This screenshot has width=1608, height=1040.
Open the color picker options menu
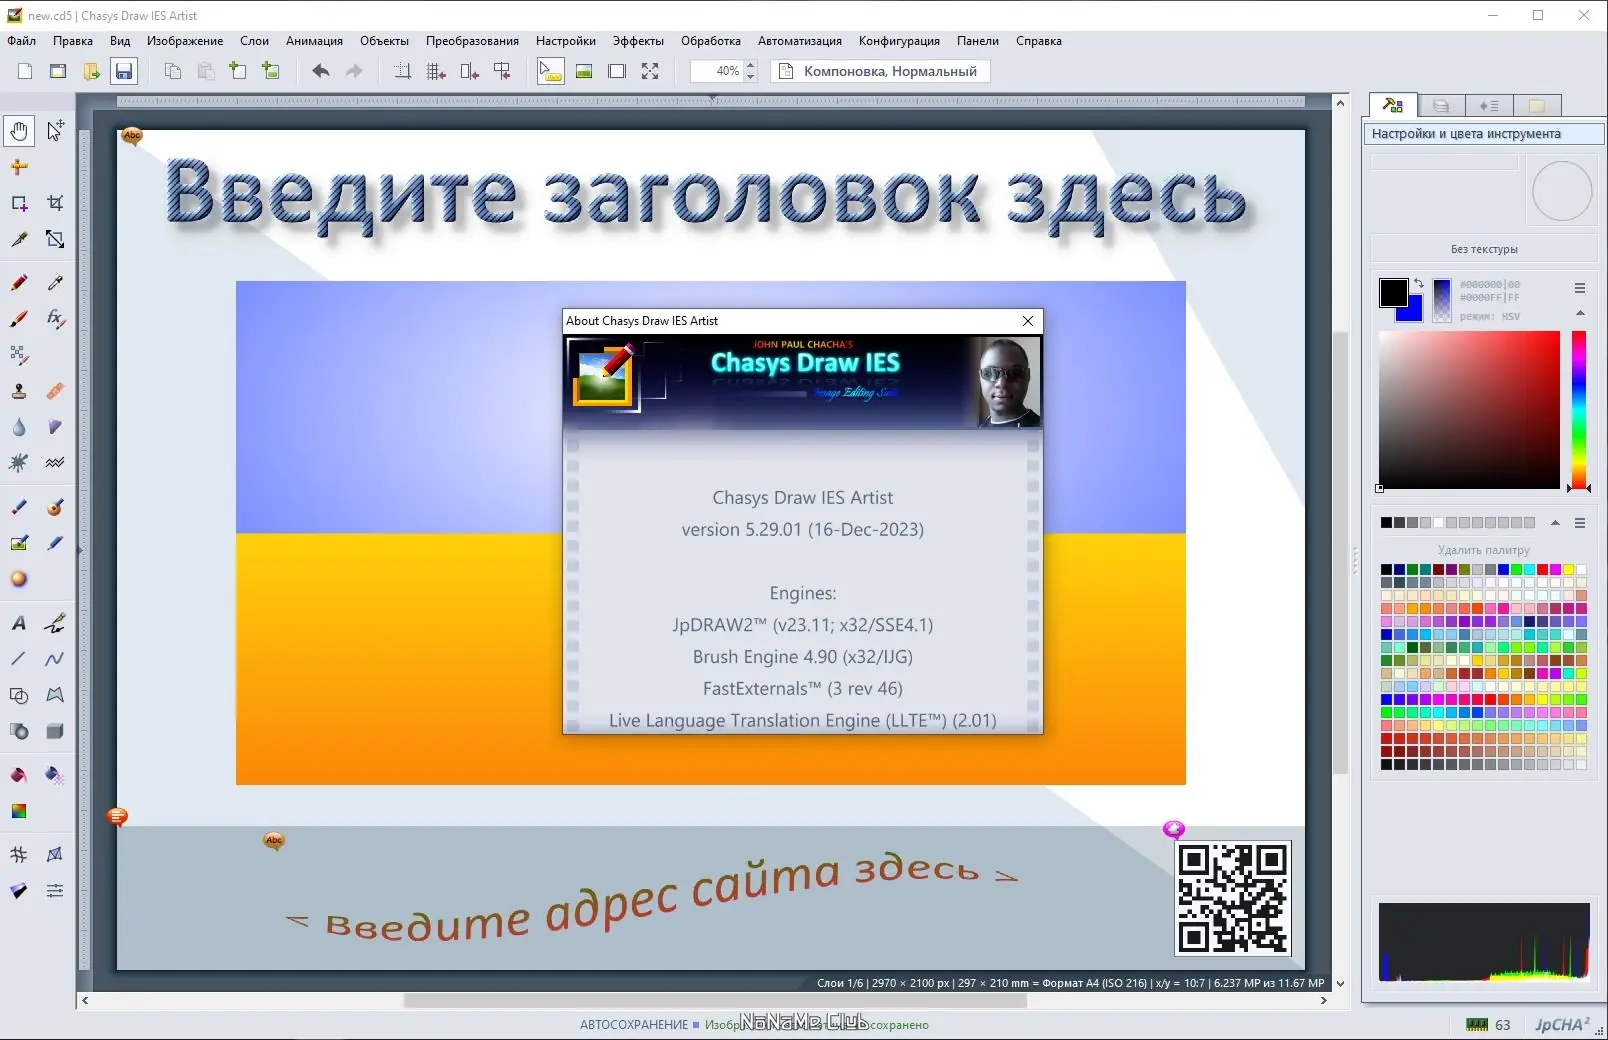1580,288
